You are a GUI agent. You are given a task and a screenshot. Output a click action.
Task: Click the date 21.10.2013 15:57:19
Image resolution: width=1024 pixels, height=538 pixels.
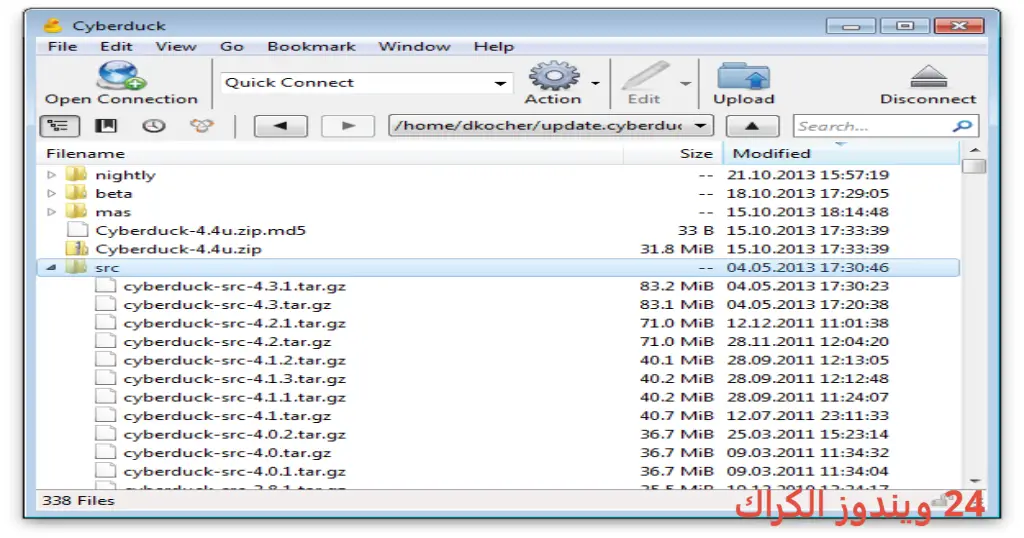pyautogui.click(x=808, y=174)
